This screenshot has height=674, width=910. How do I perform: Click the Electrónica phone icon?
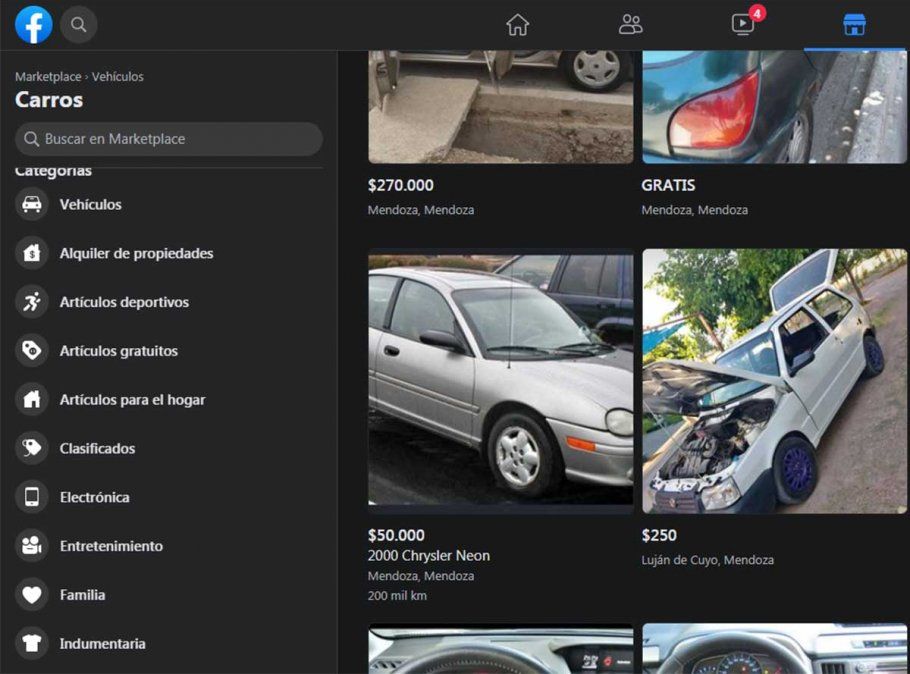[x=32, y=497]
